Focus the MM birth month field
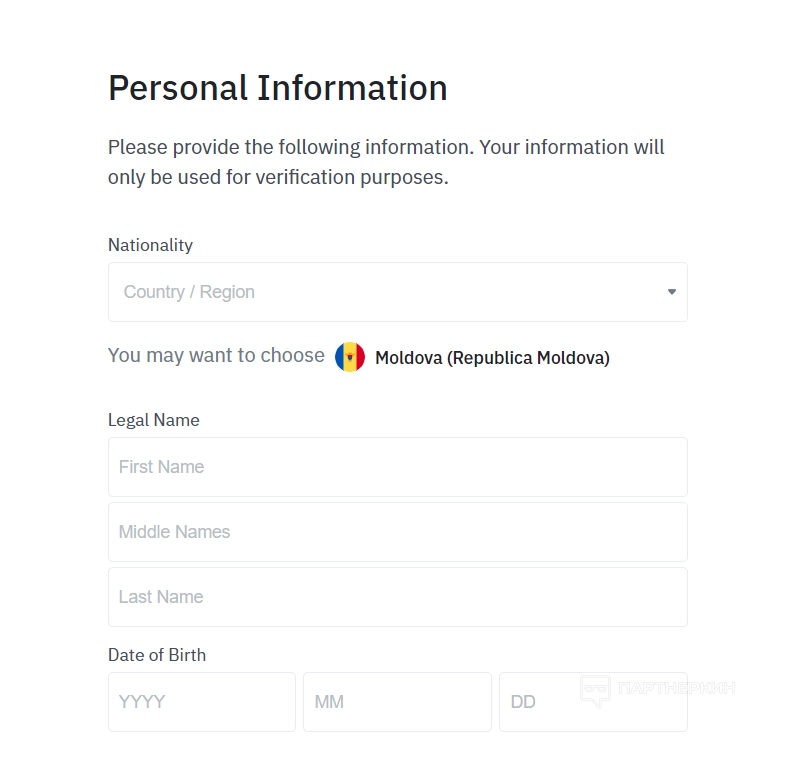 tap(397, 702)
